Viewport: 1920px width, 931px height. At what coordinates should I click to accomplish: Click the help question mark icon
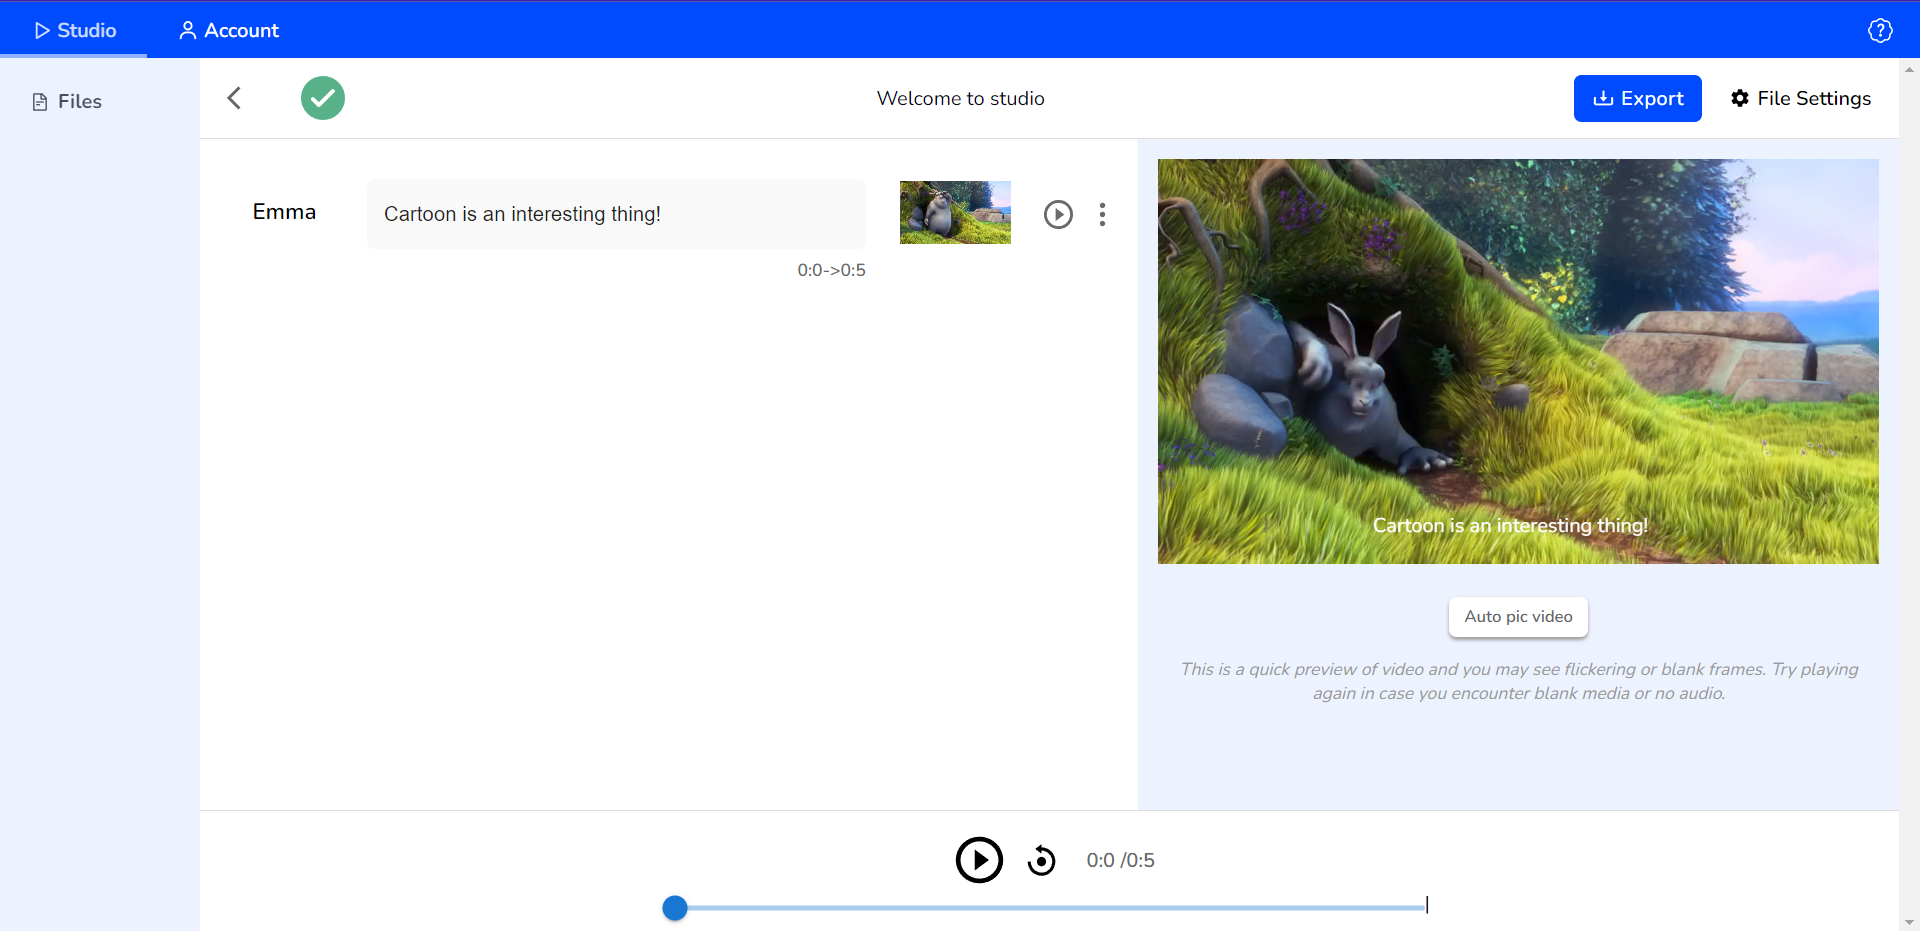pos(1880,30)
